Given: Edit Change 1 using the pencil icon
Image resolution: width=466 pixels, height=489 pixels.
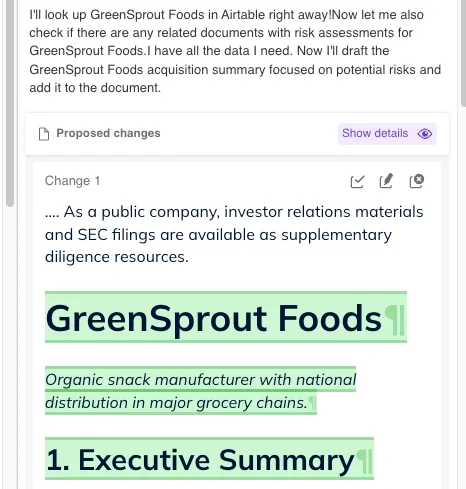Looking at the screenshot, I should tap(387, 181).
